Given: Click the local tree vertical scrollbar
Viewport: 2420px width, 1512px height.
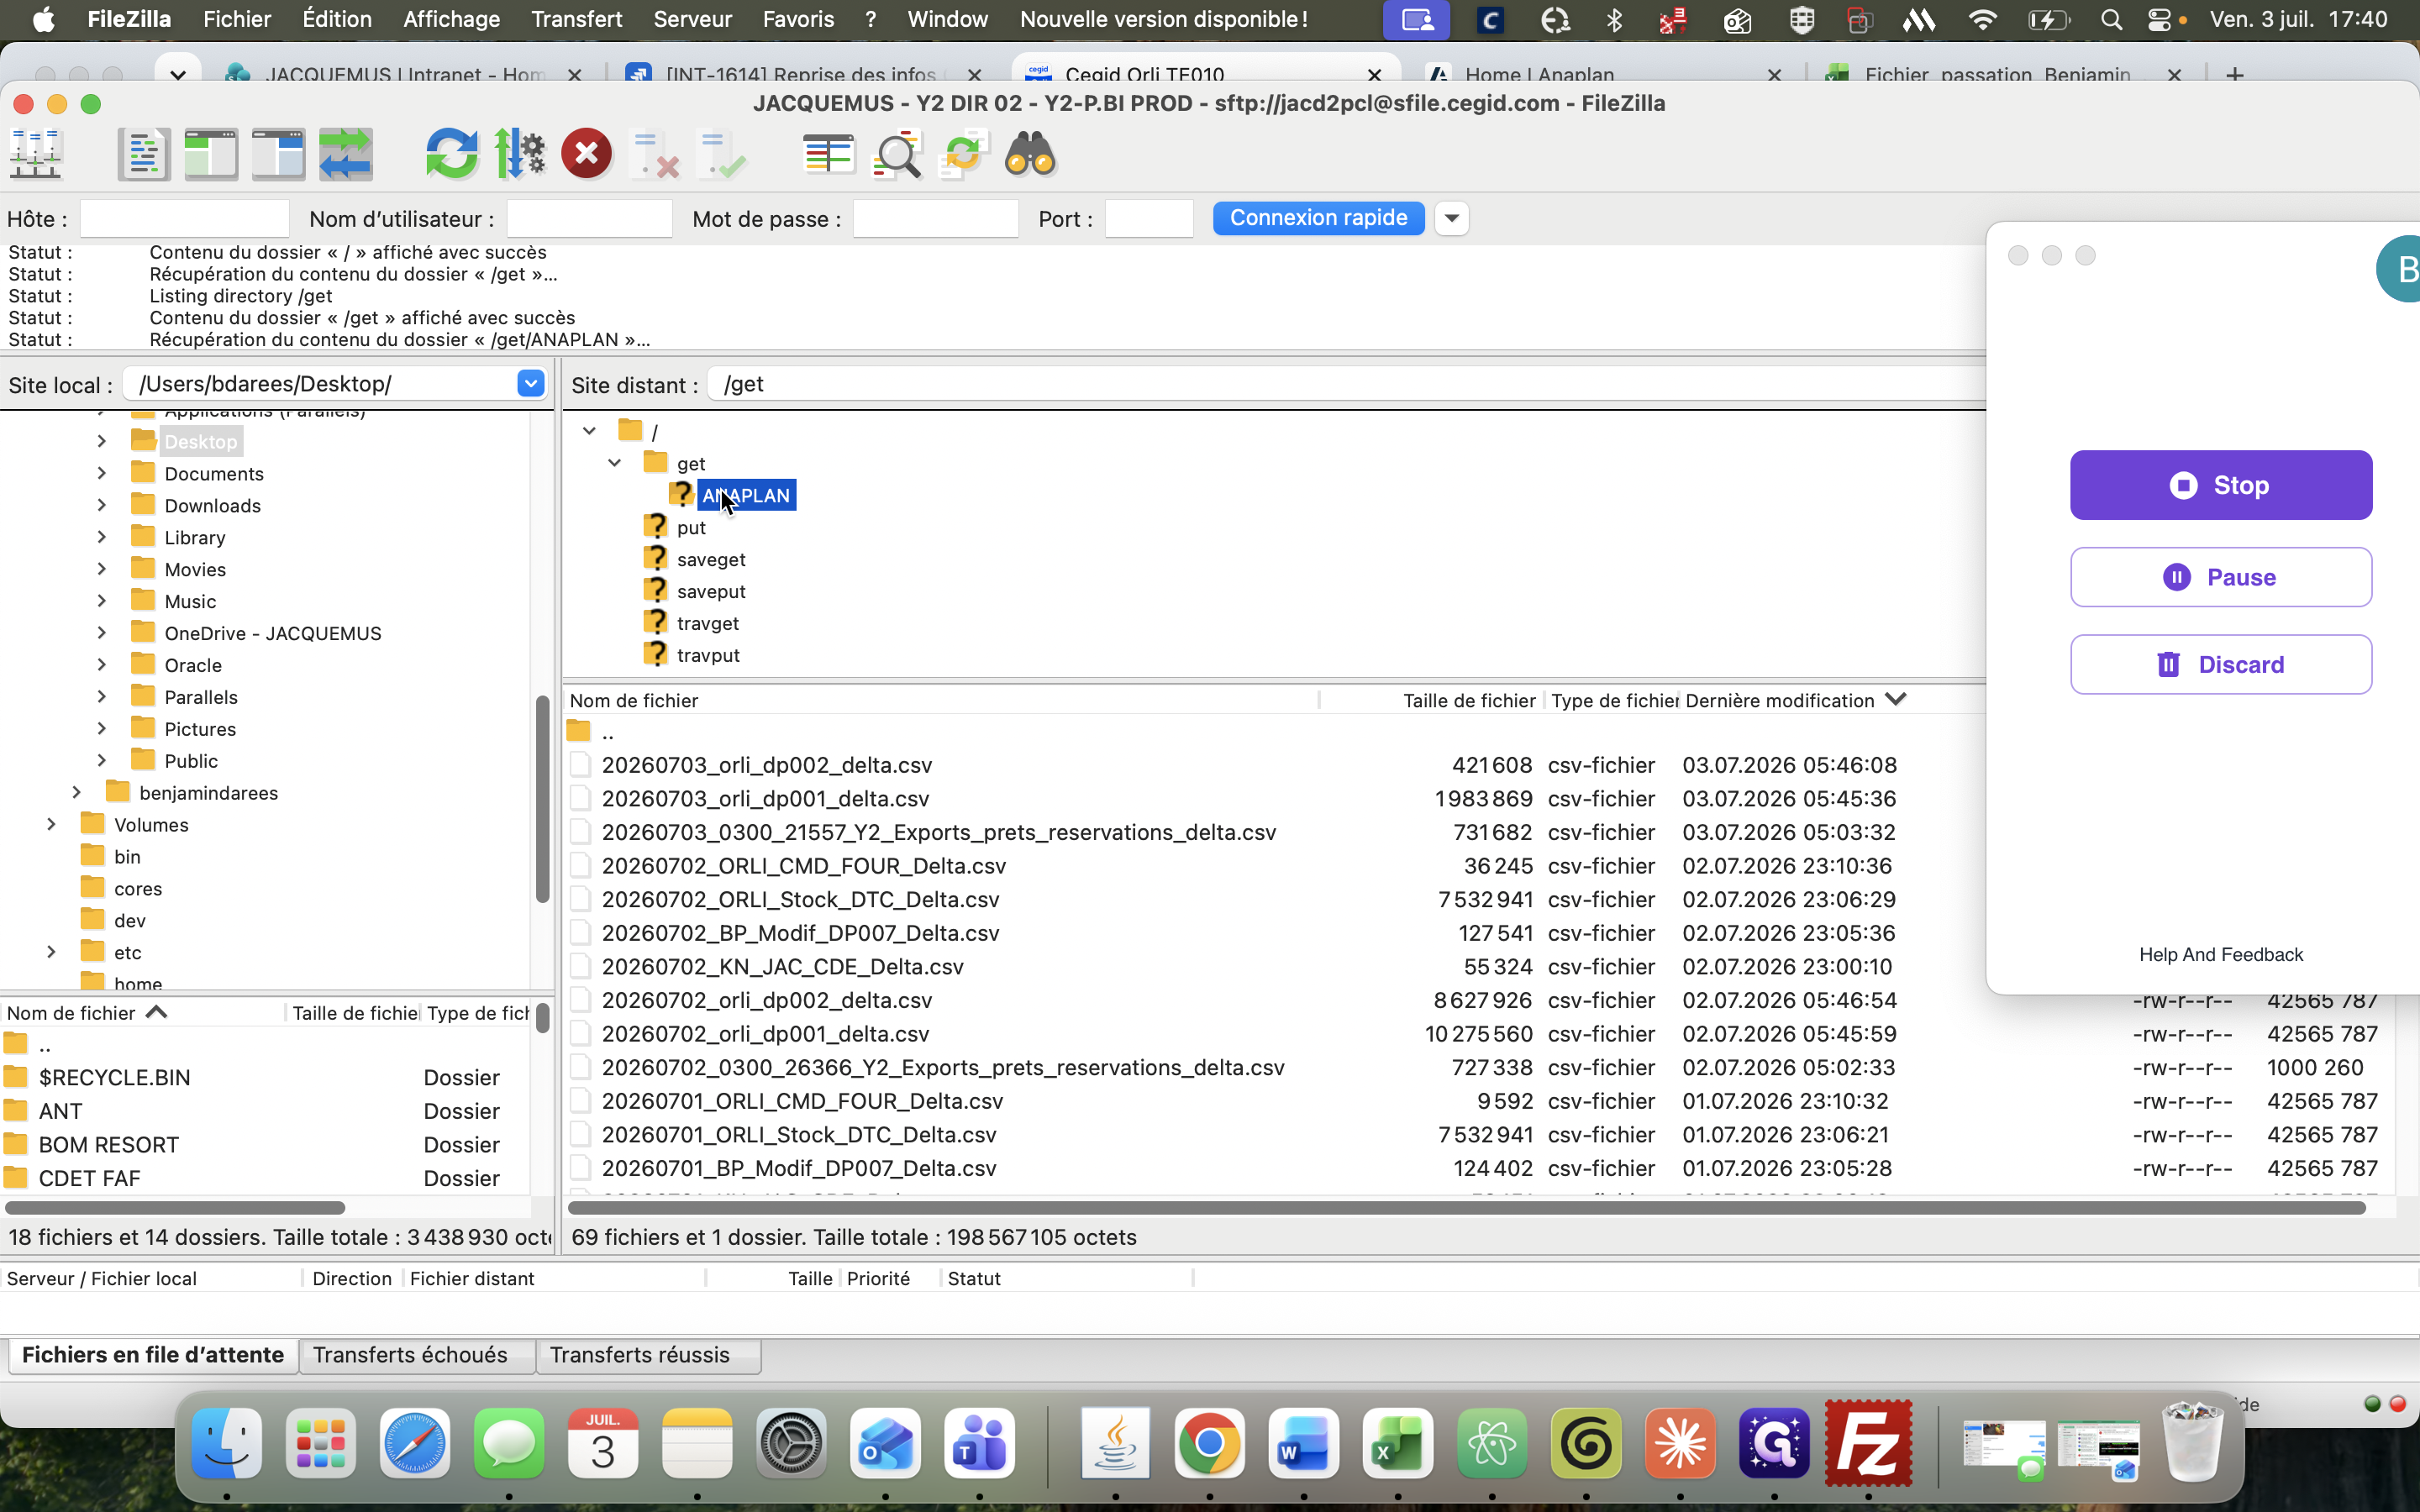Looking at the screenshot, I should (x=543, y=798).
